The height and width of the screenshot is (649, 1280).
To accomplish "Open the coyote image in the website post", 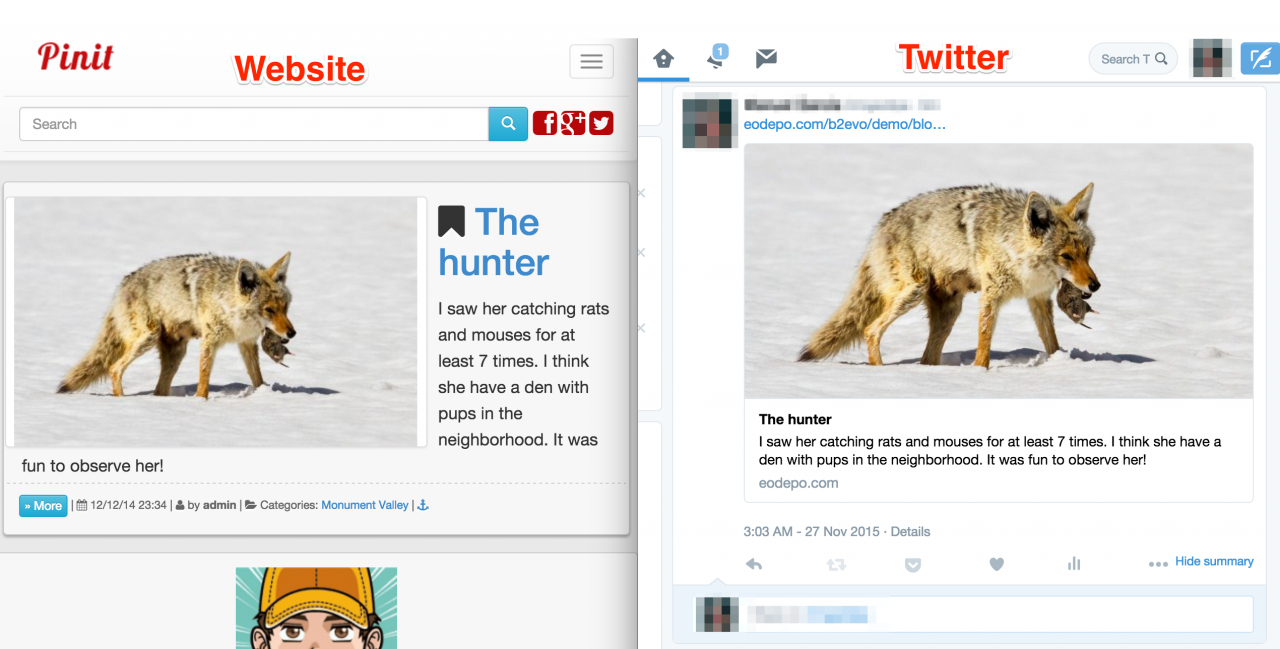I will (x=216, y=321).
